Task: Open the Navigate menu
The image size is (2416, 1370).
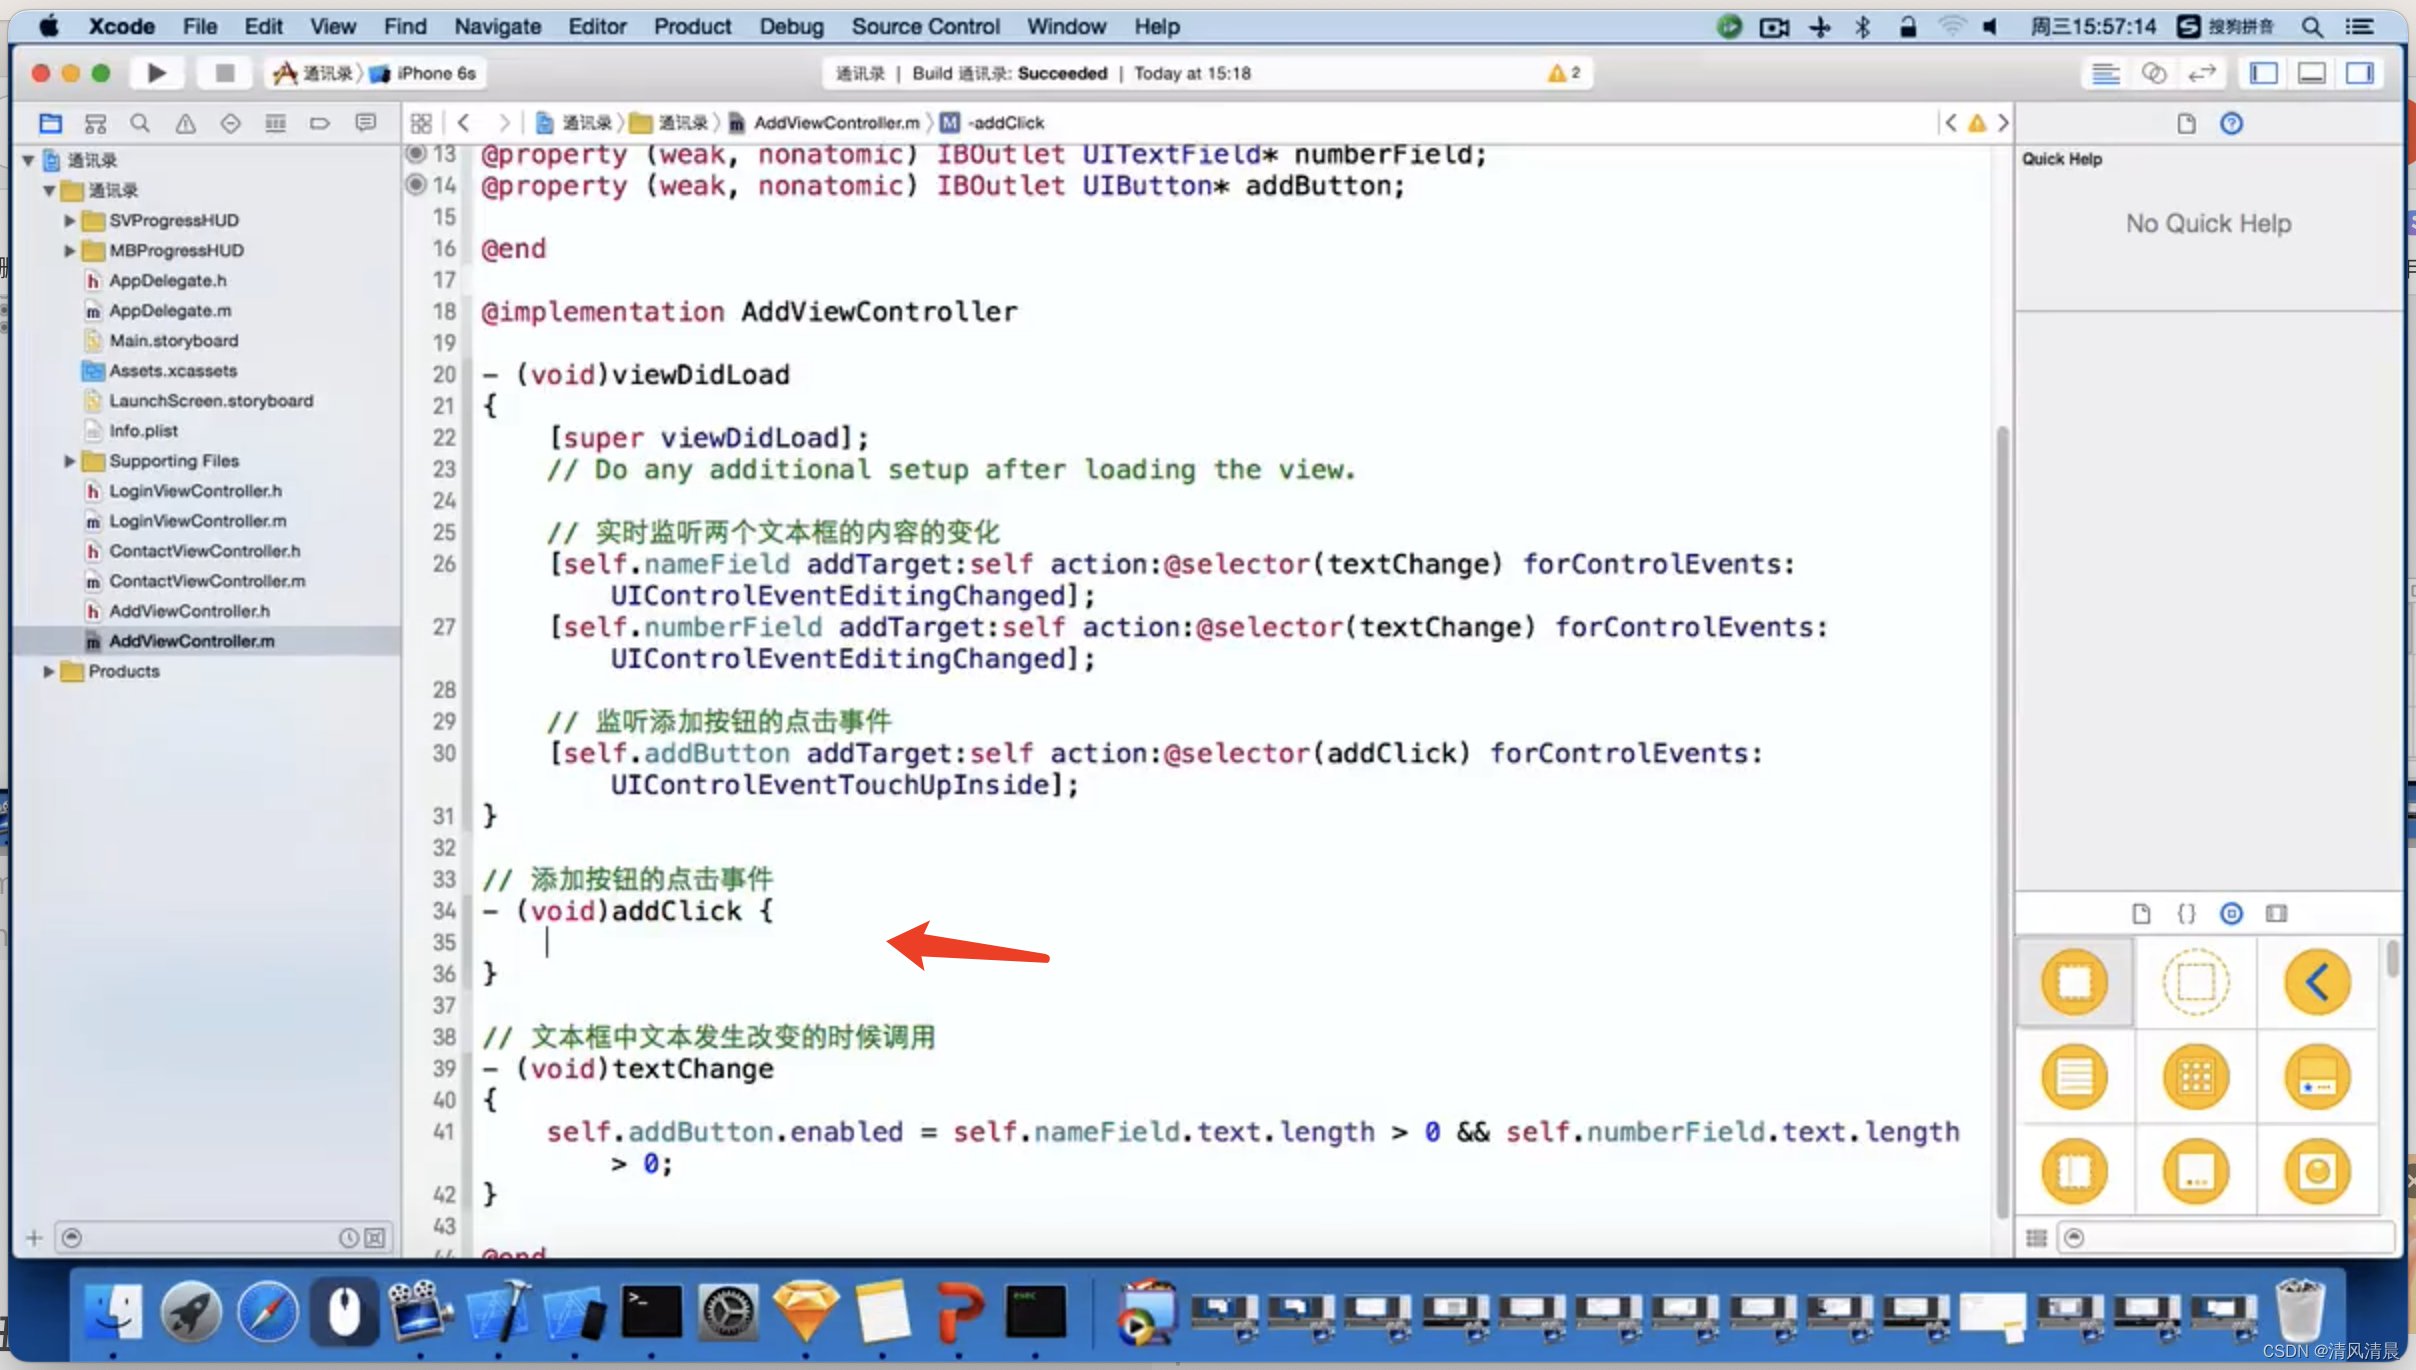Action: [496, 25]
